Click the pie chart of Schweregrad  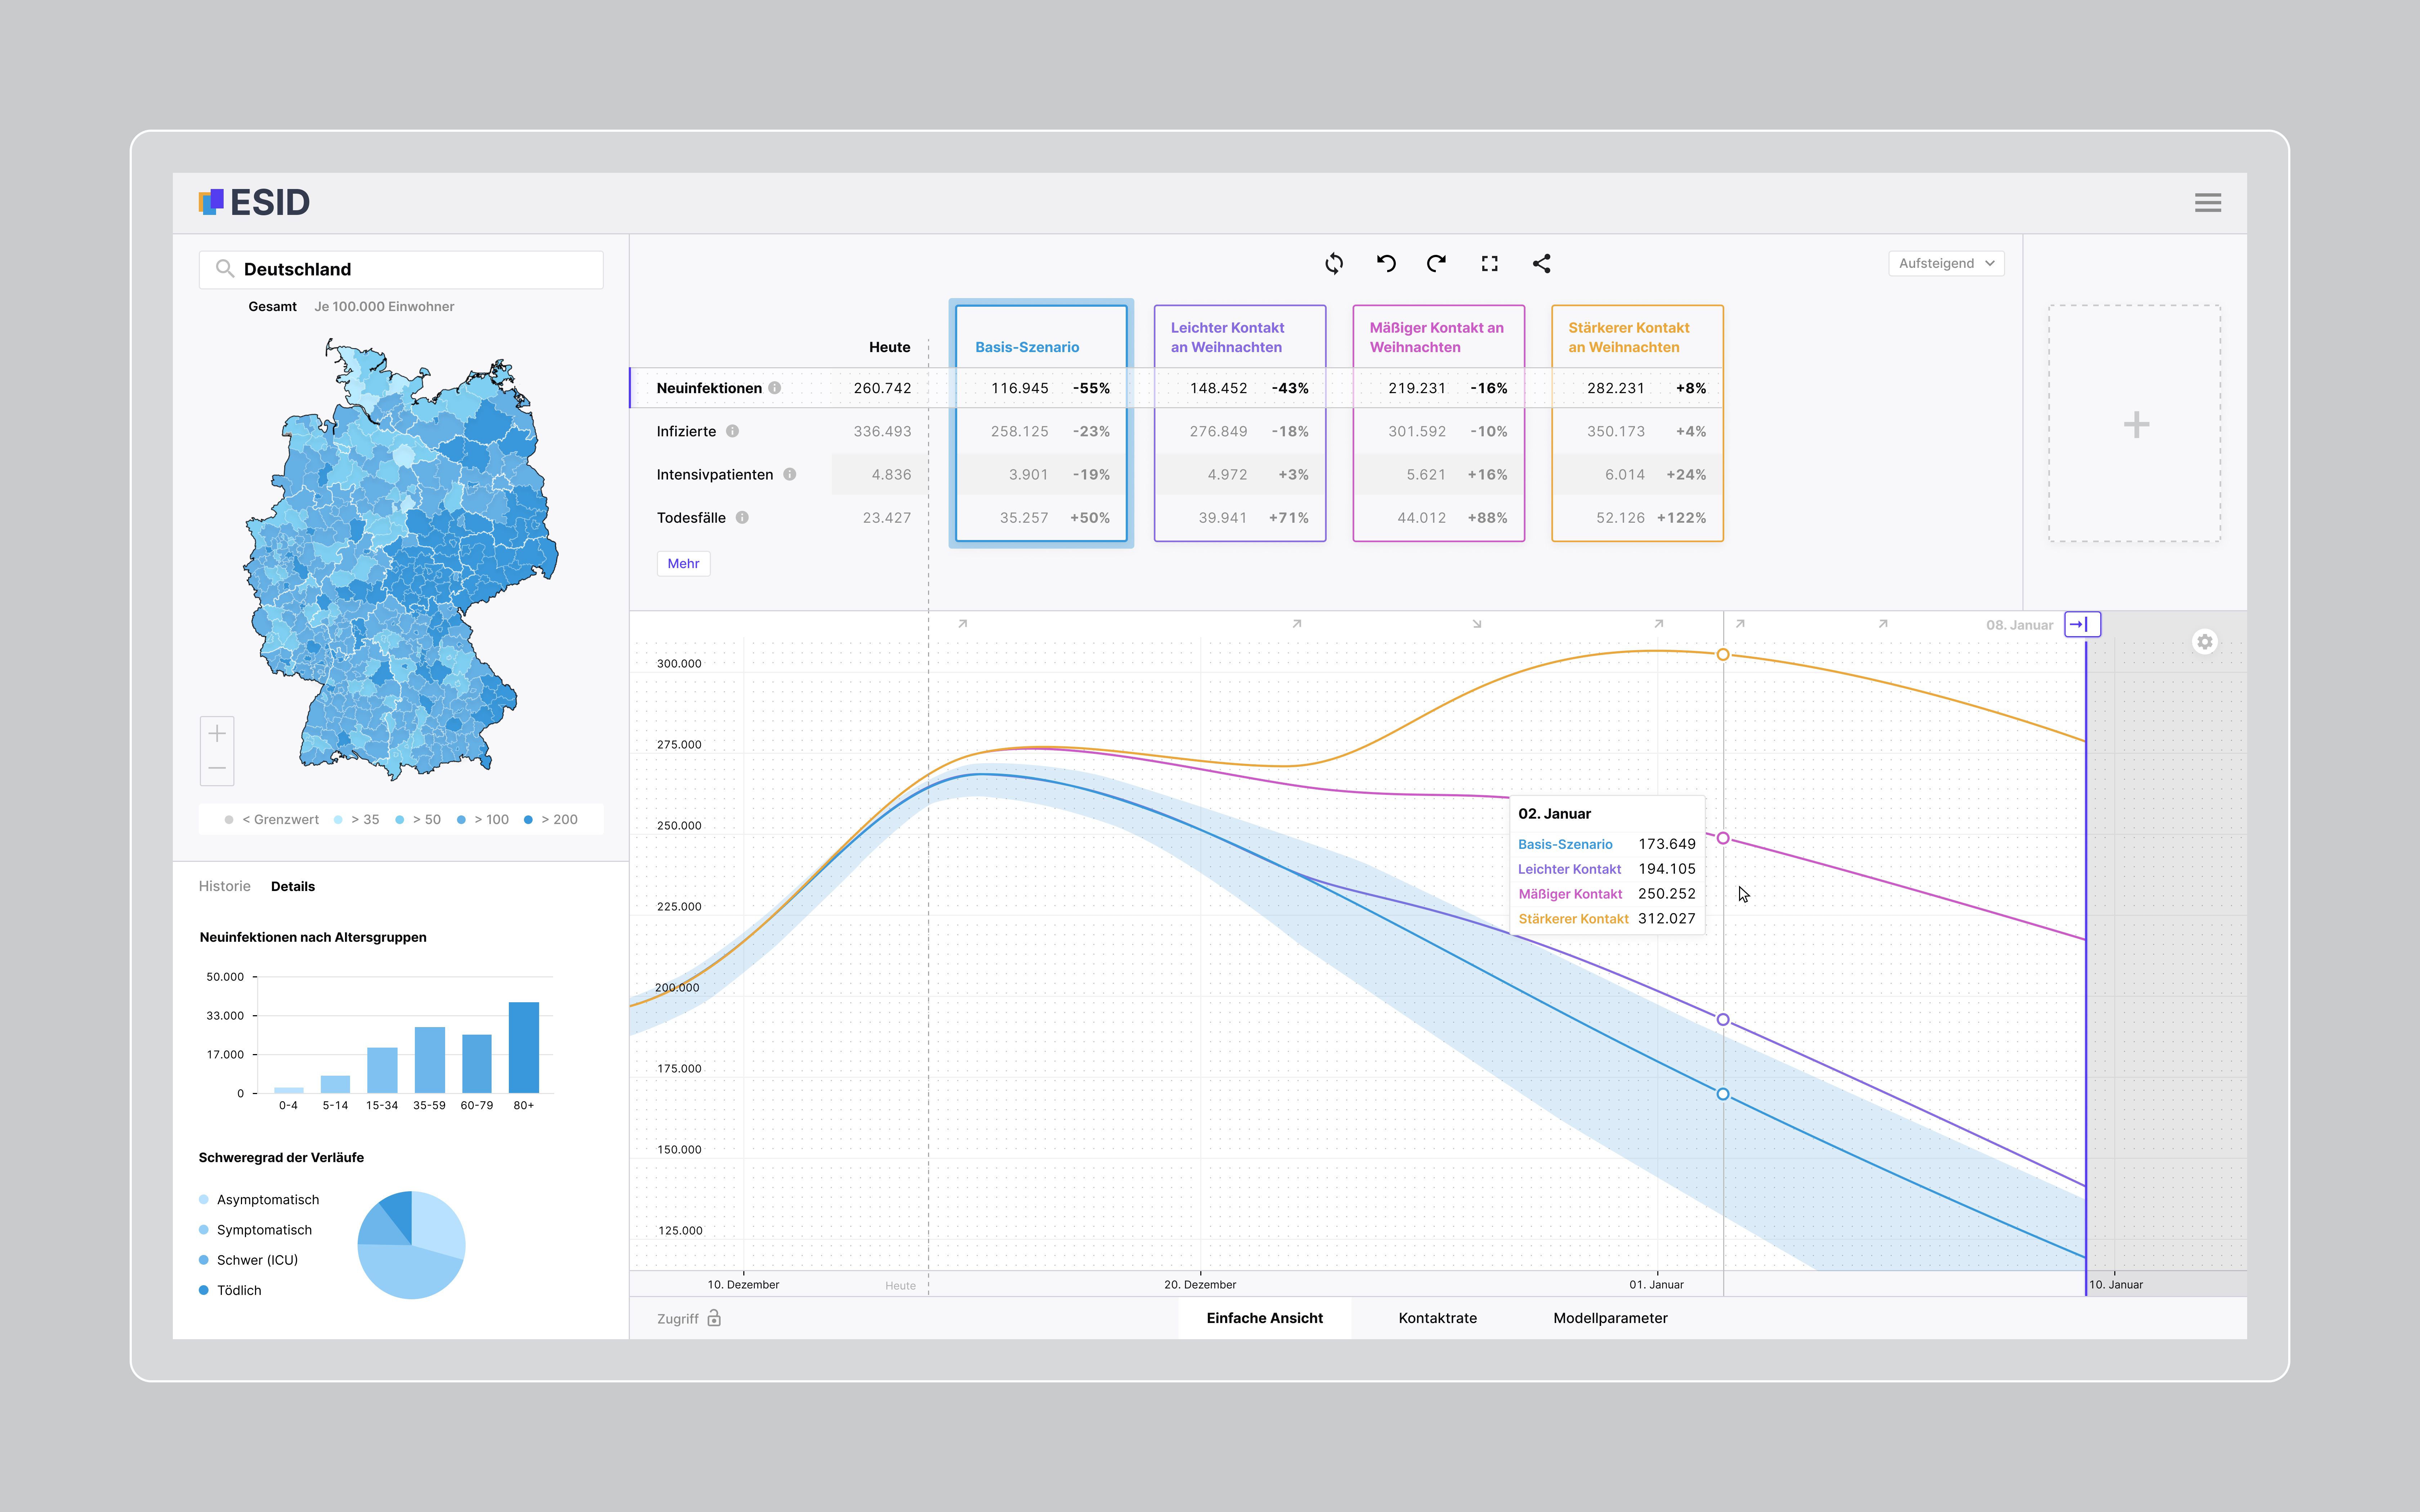point(411,1245)
